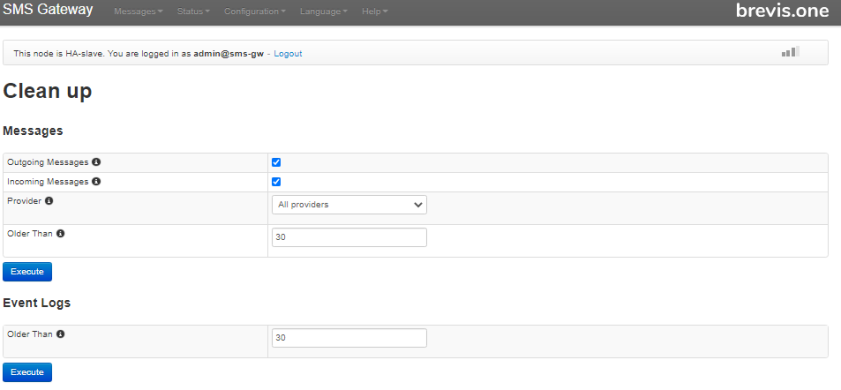Expand the Configuration menu

(x=255, y=11)
